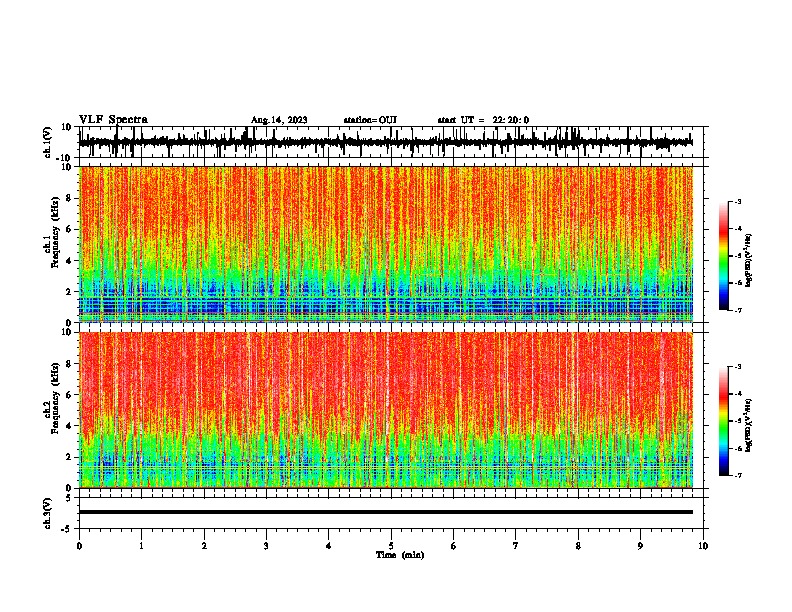
Task: Click the "station=OUJ" label
Action: tap(370, 120)
